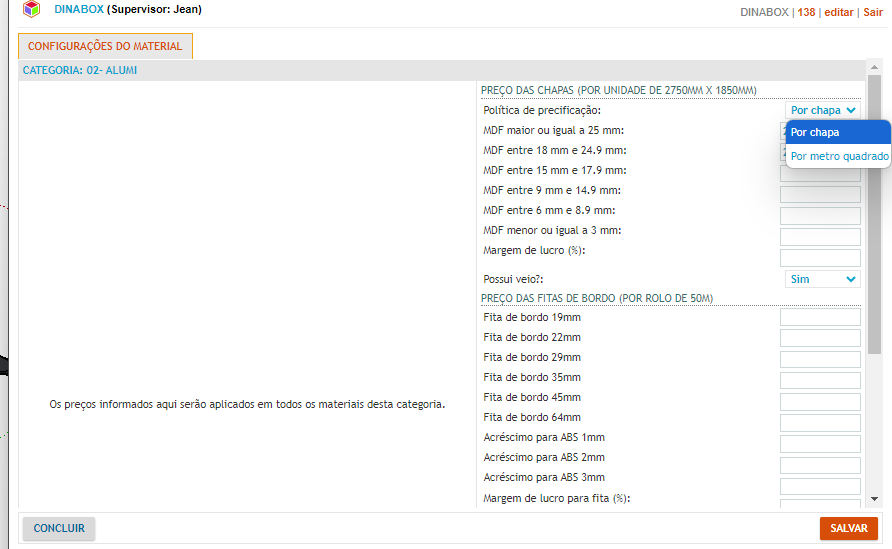
Task: Select the Fita de bordo 19mm price field
Action: pos(819,317)
